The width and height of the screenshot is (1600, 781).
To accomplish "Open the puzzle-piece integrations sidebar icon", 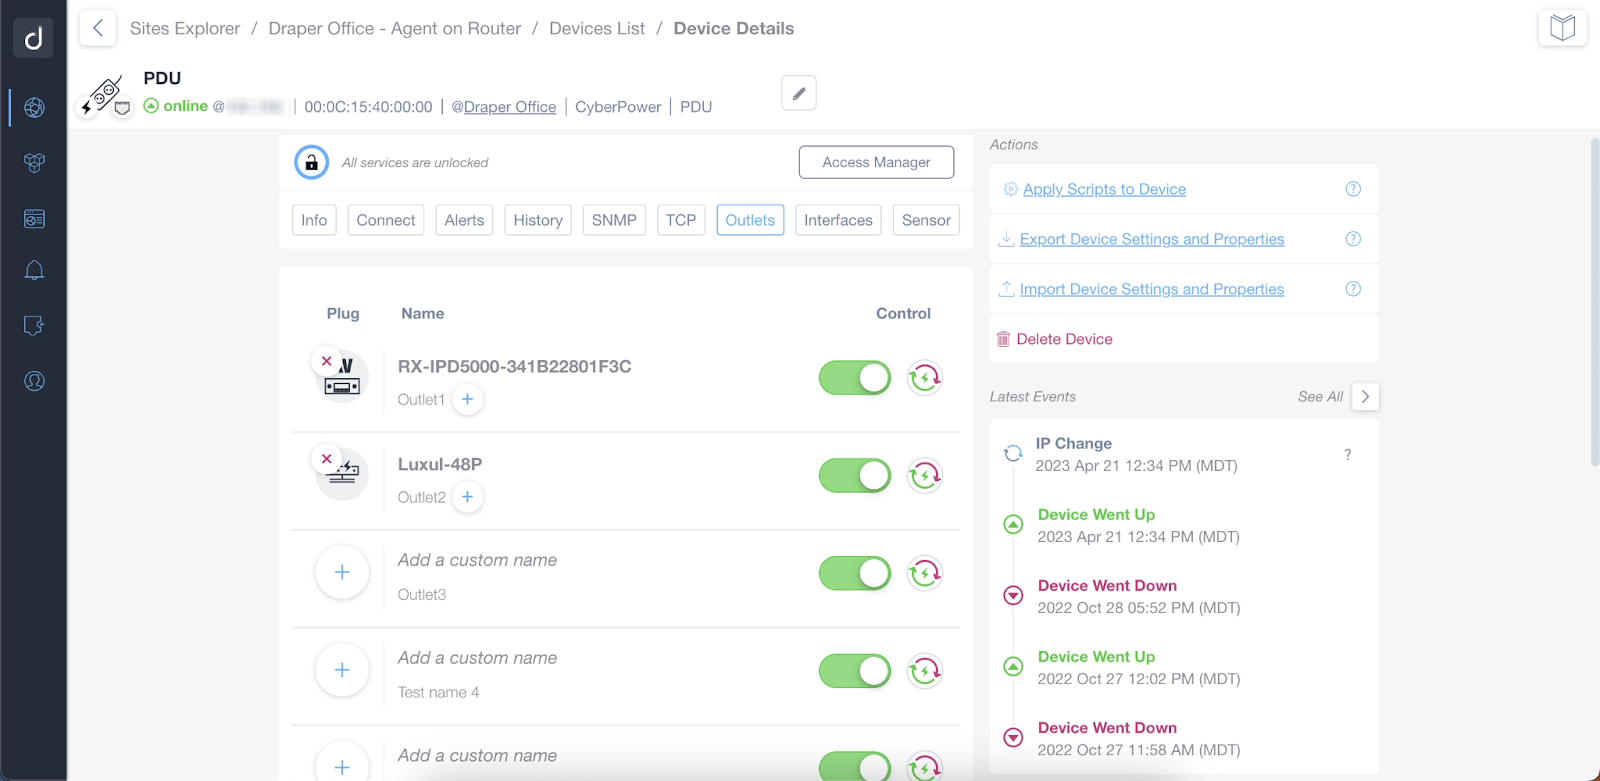I will [x=34, y=325].
